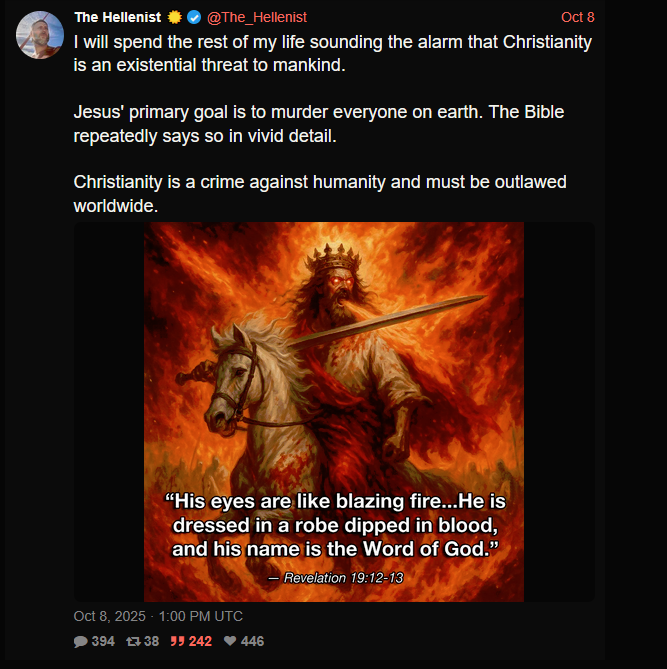
Task: Click the red quote marks icon
Action: pyautogui.click(x=178, y=641)
